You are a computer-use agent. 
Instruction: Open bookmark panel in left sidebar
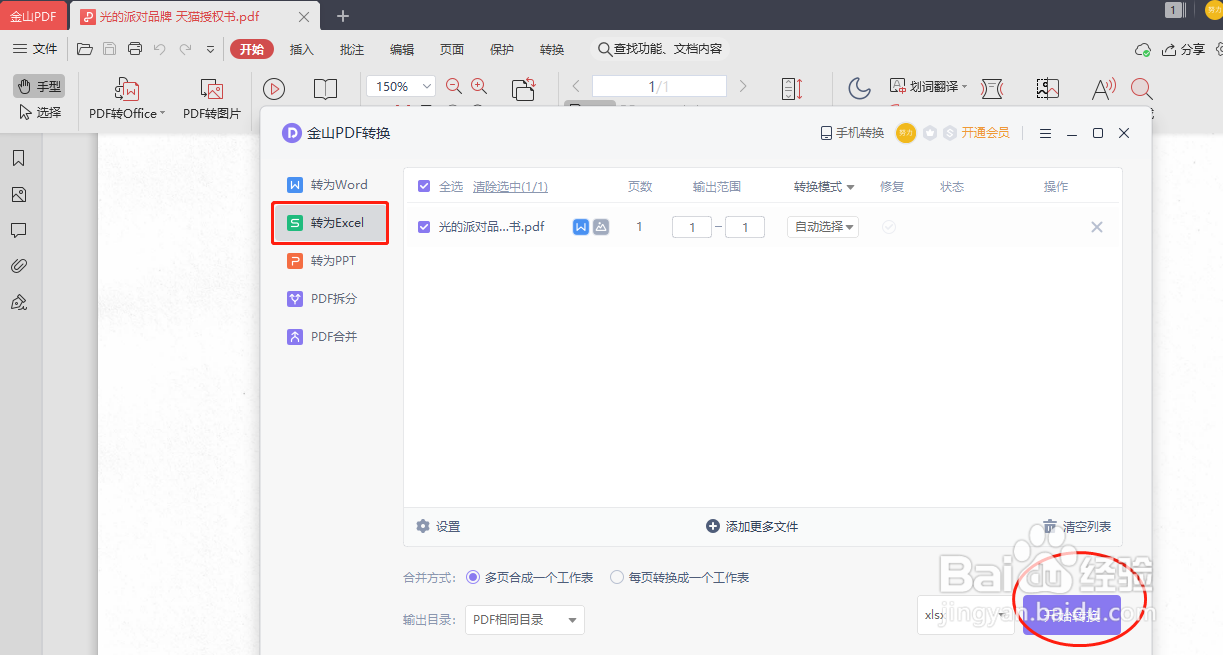pyautogui.click(x=18, y=158)
